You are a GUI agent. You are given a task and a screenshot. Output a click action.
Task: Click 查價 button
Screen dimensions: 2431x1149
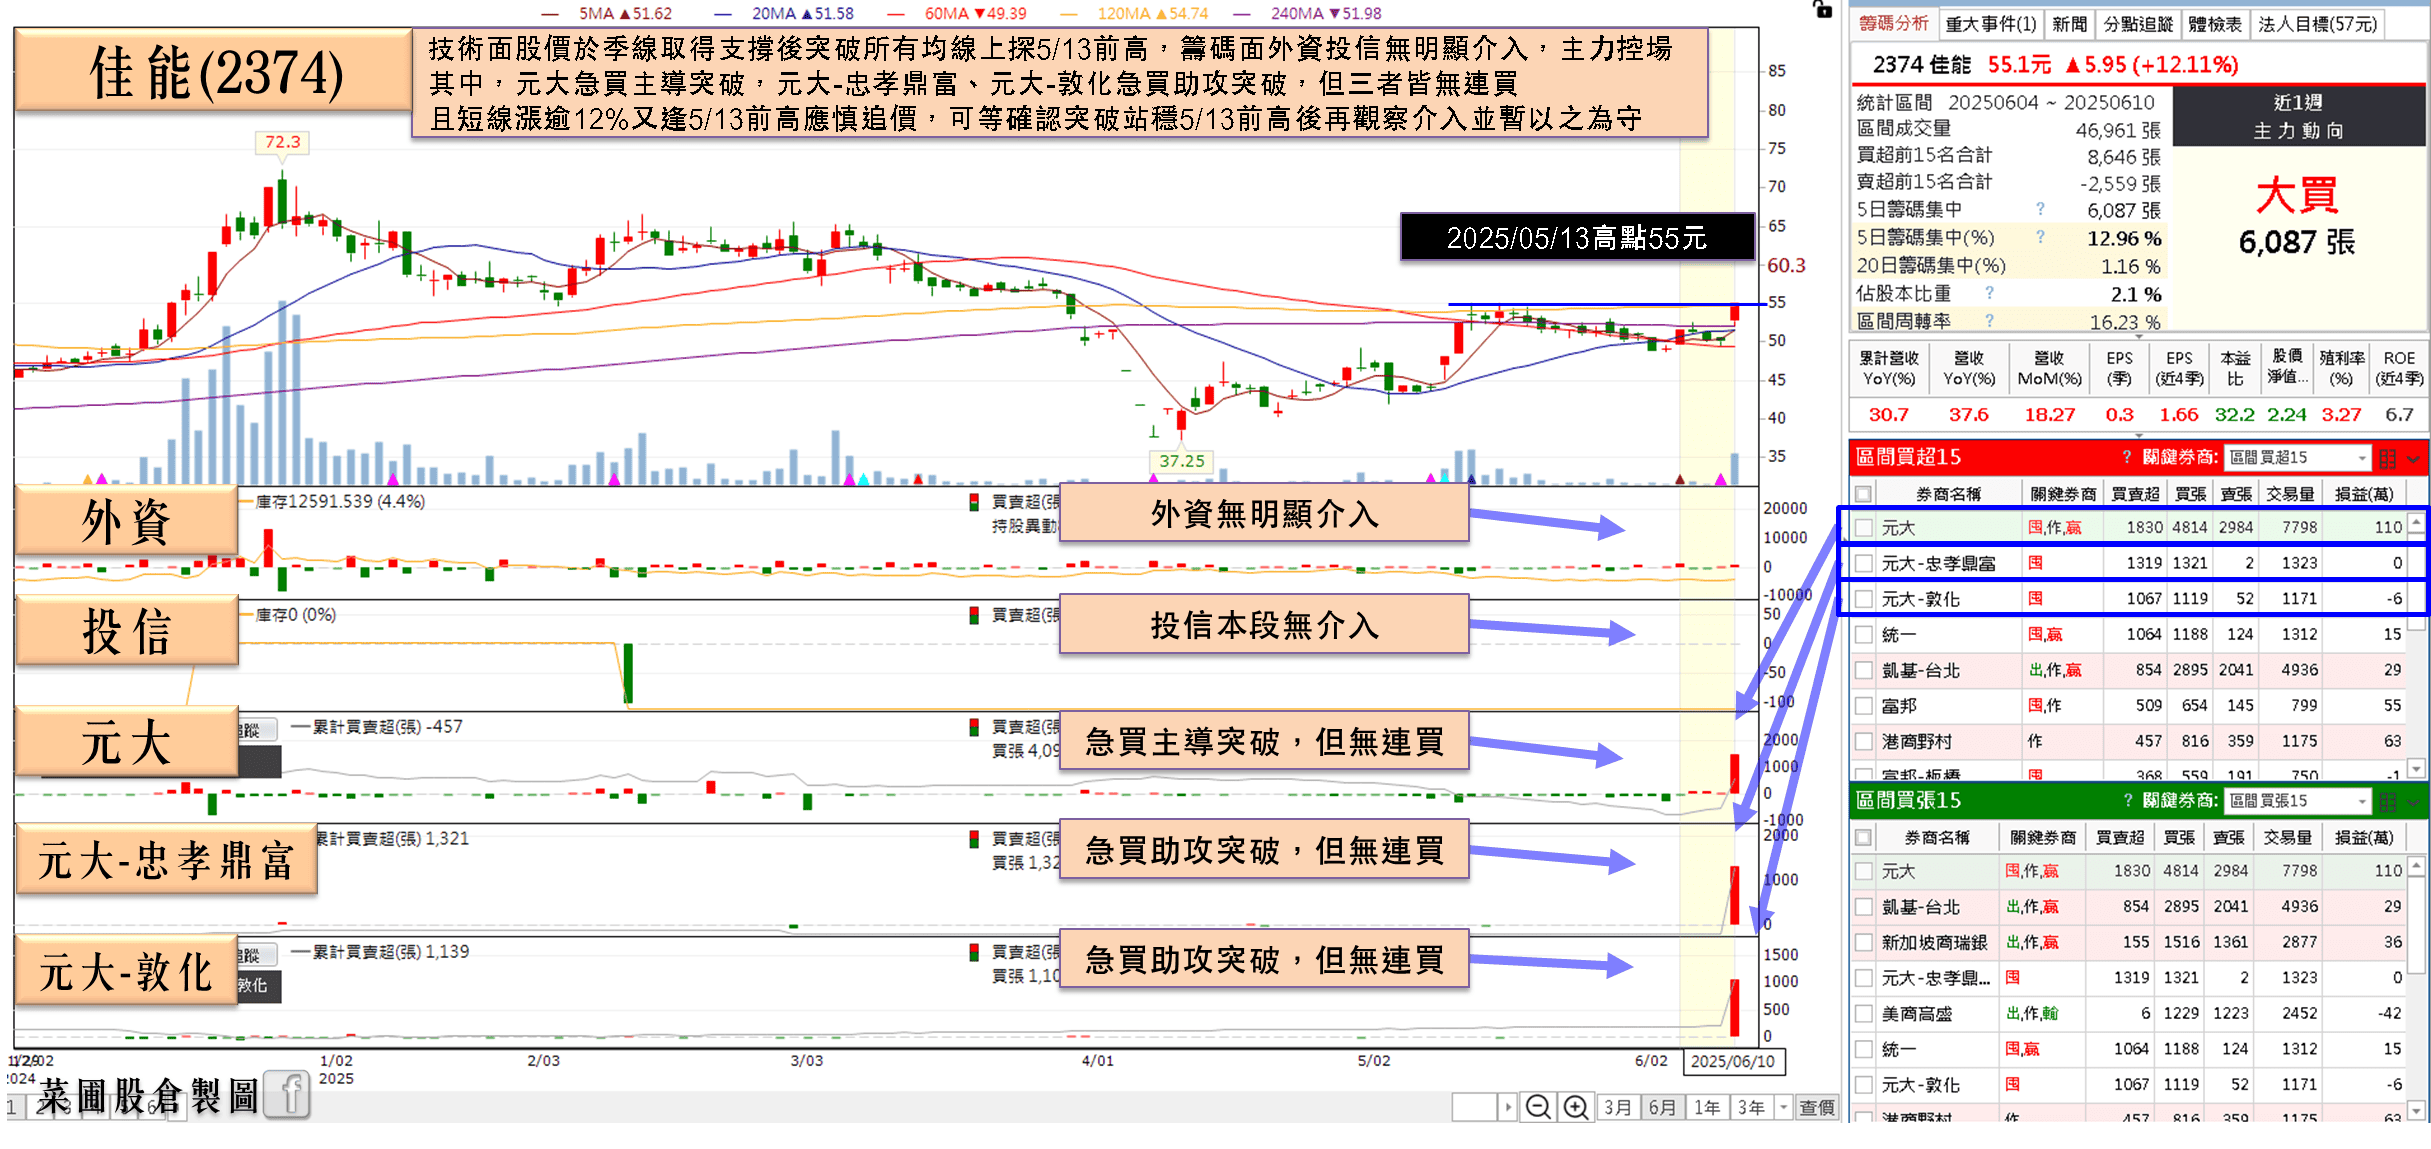pos(1816,1107)
